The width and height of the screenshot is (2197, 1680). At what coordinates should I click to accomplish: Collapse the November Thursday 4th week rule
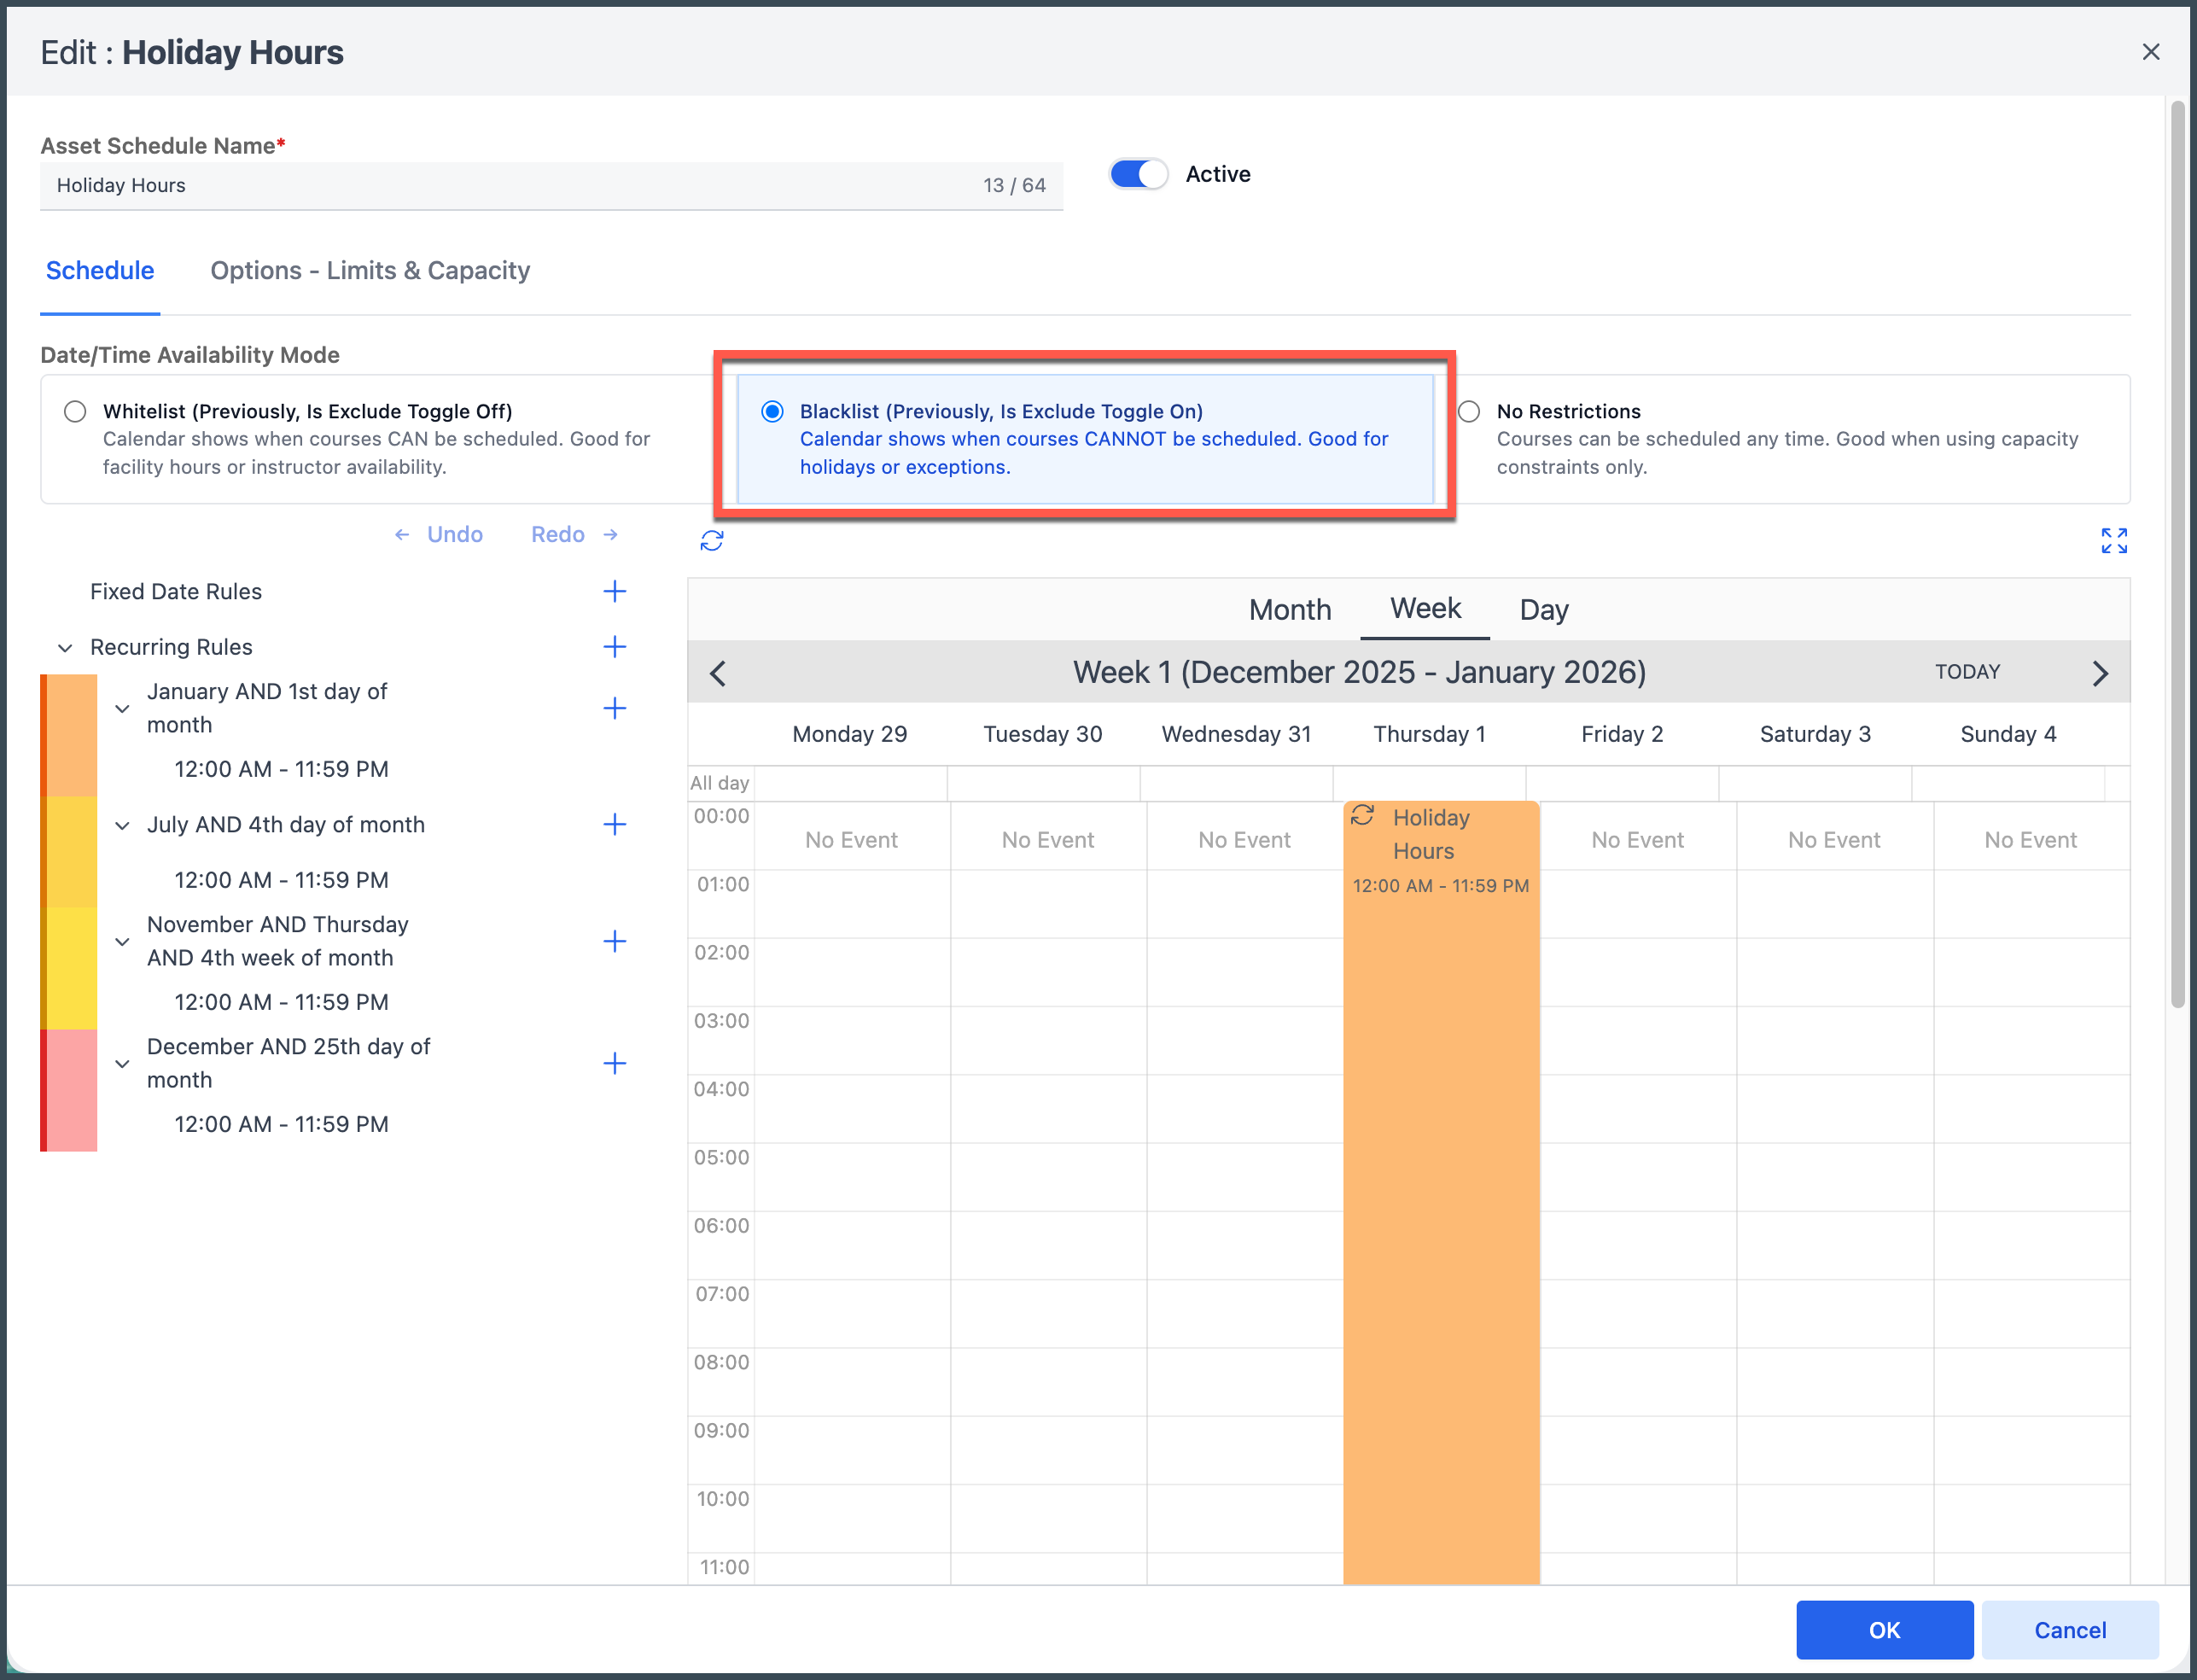[x=122, y=942]
